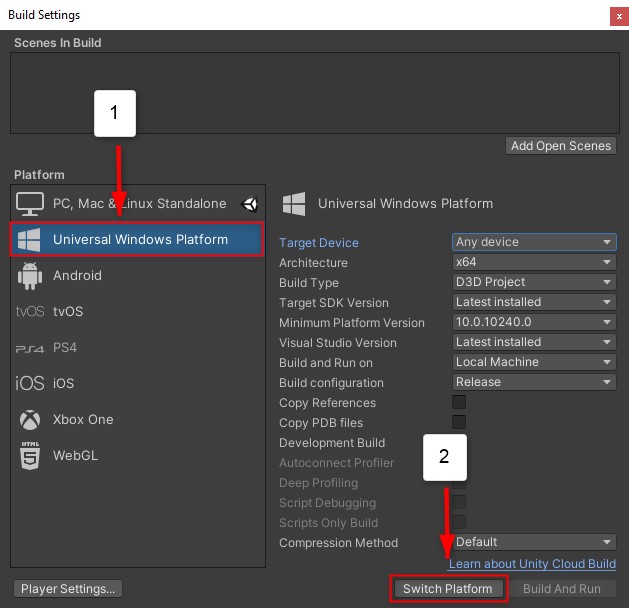This screenshot has height=608, width=629.
Task: Click the Script Debugging label
Action: (x=327, y=503)
